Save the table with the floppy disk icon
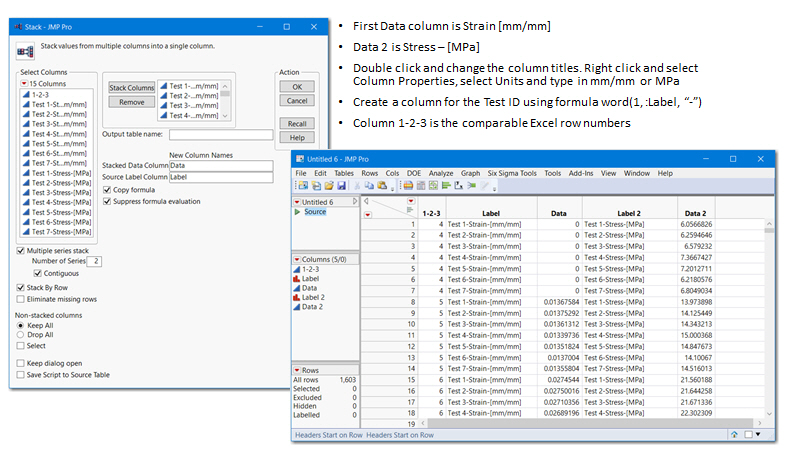This screenshot has width=800, height=450. 341,186
